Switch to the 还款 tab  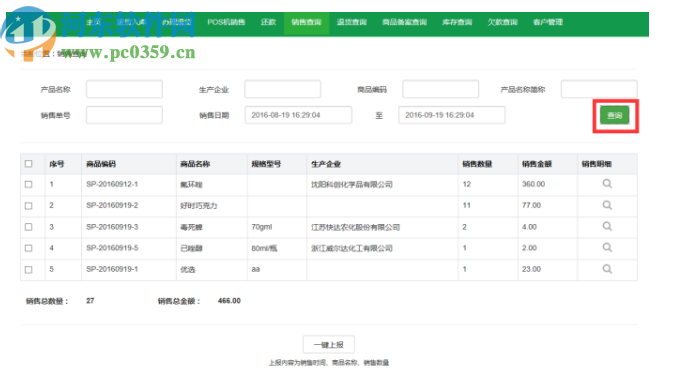pos(268,22)
